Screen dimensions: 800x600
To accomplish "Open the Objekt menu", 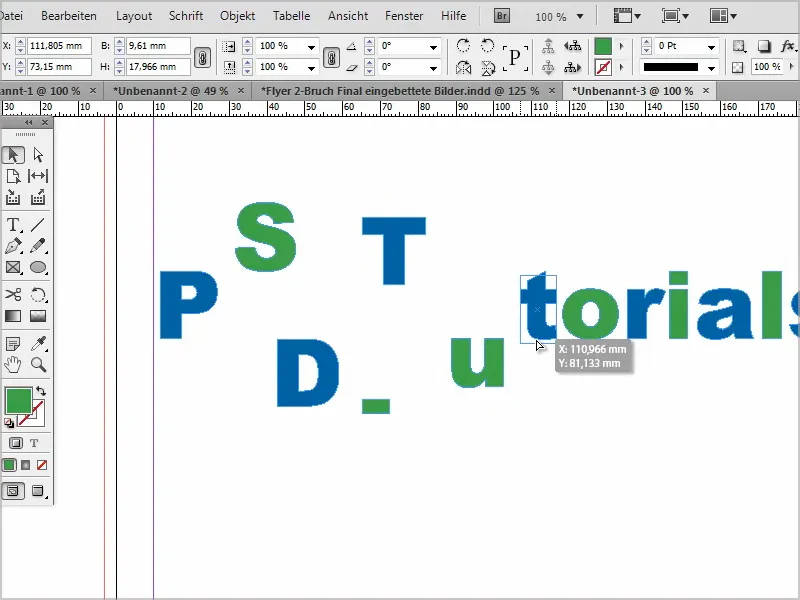I will (237, 16).
